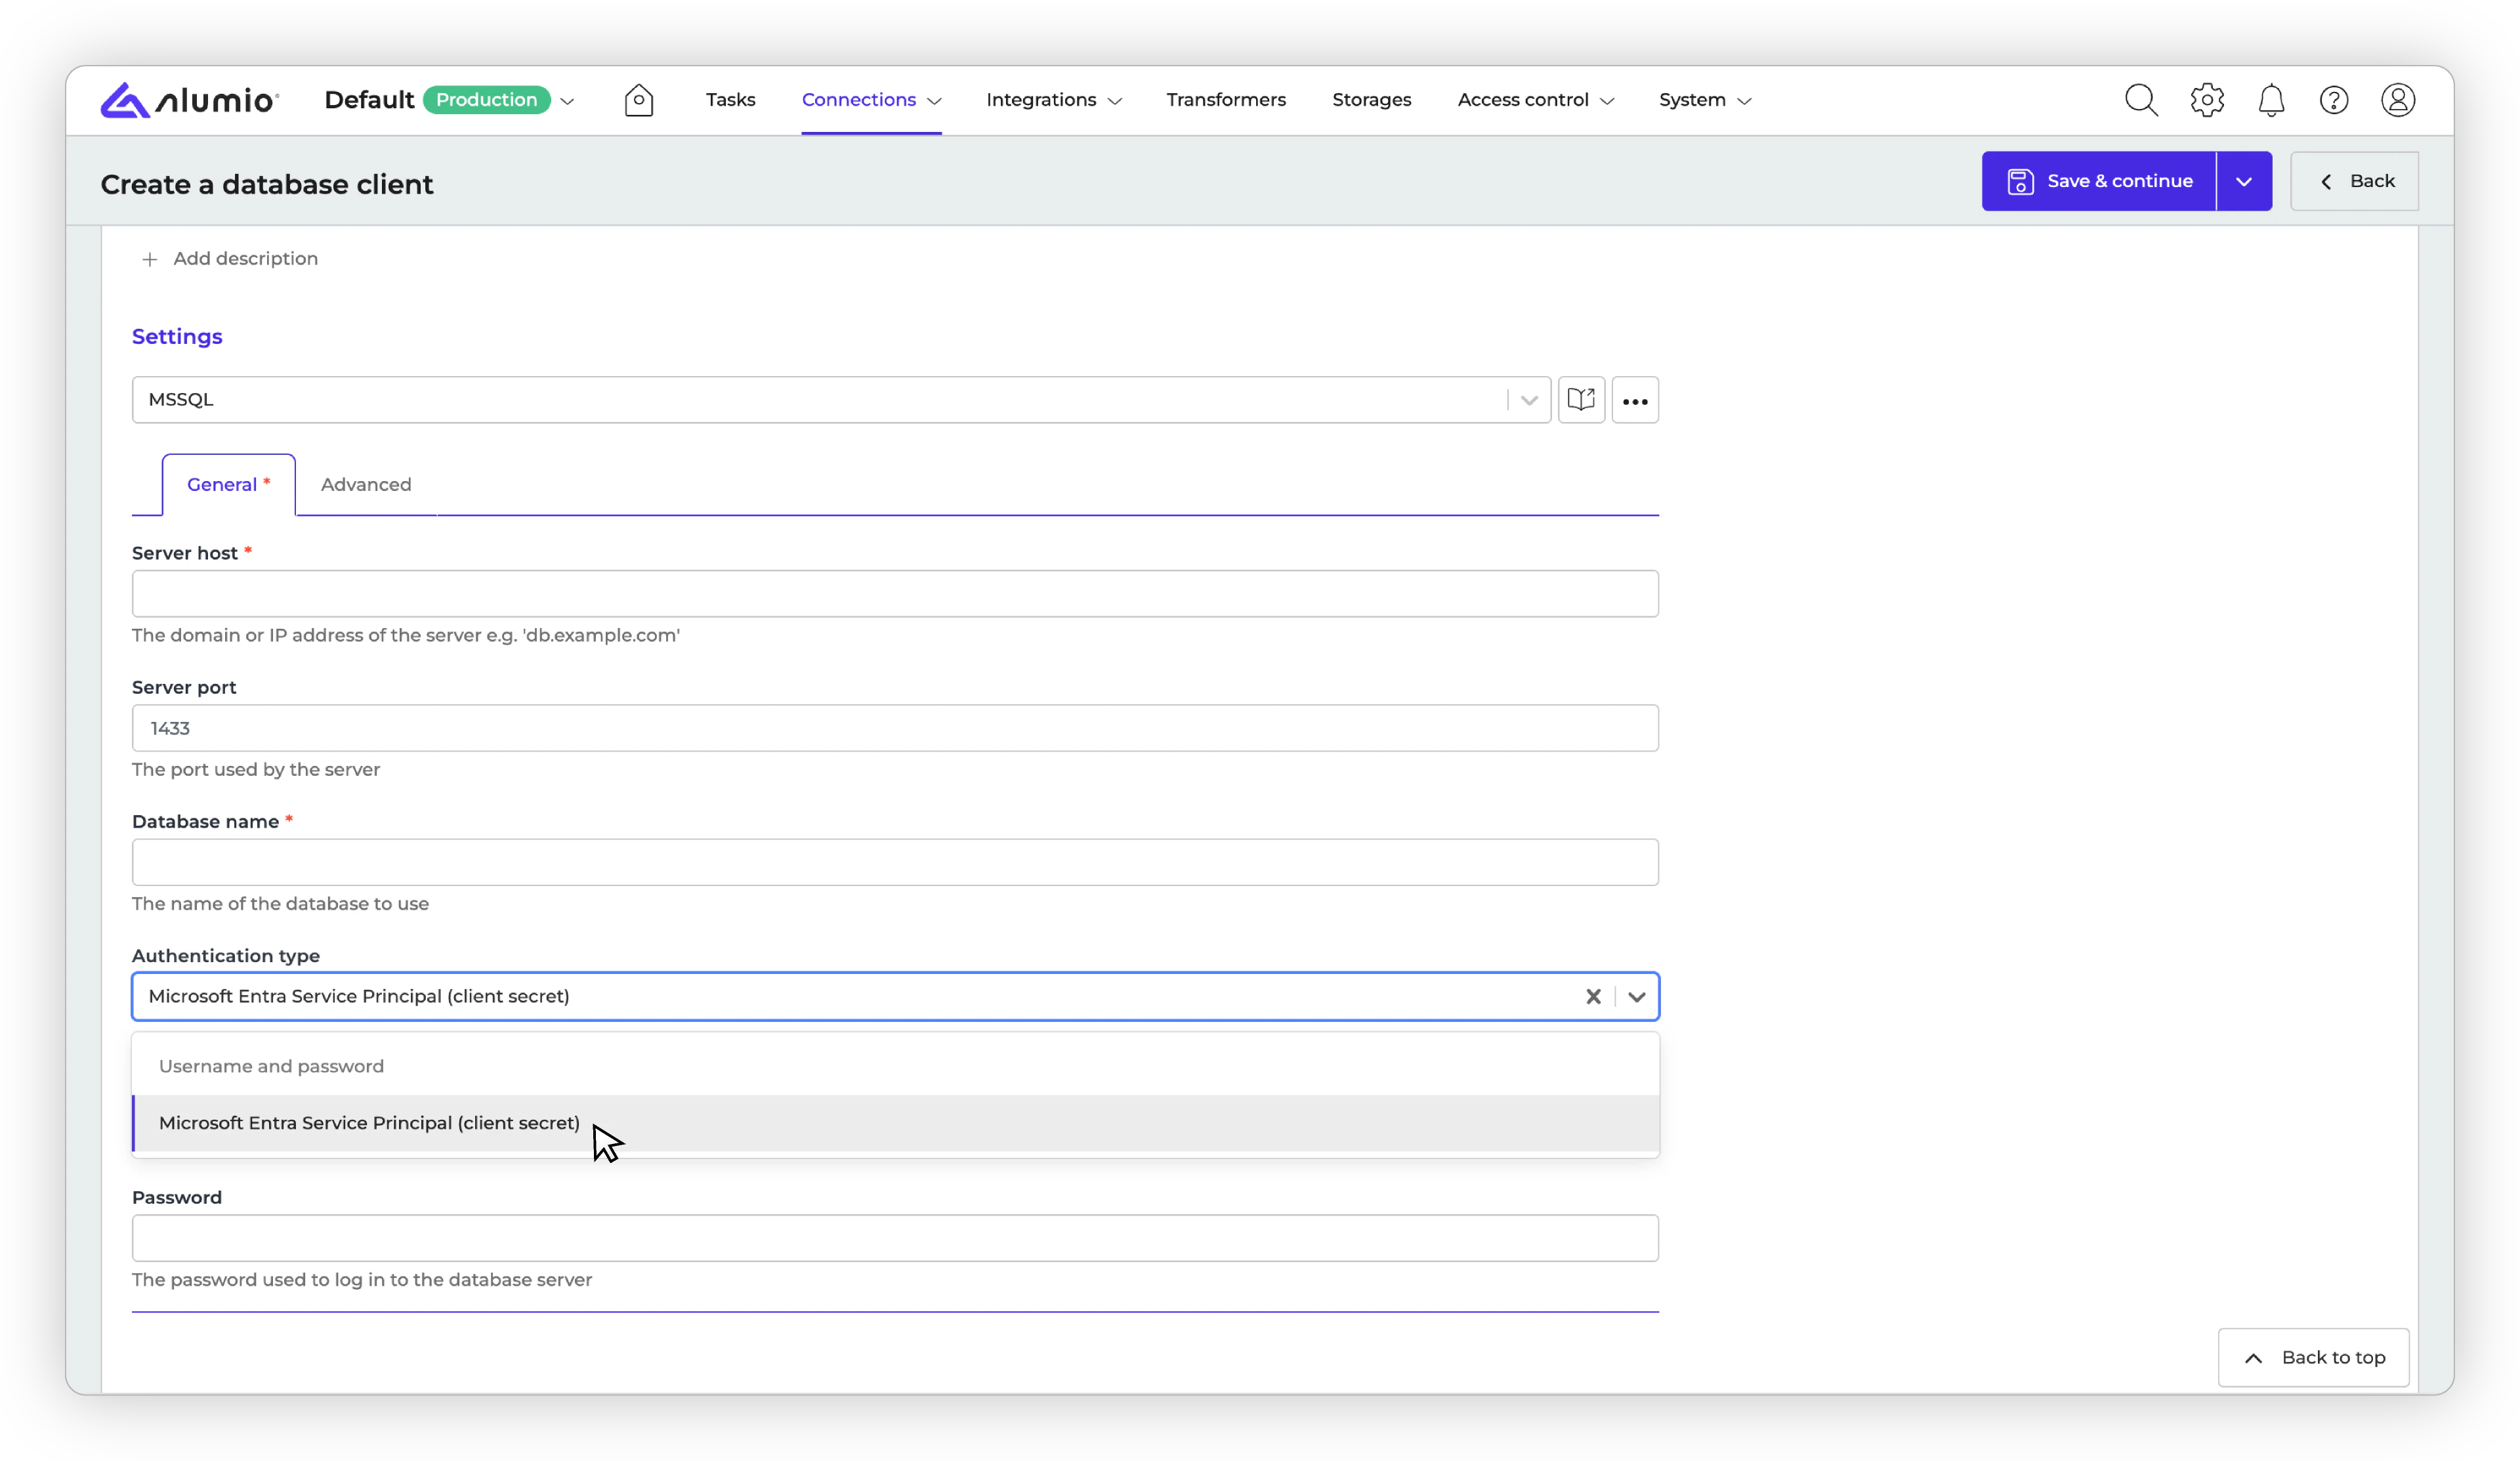Expand the Default environment switcher chevron
The width and height of the screenshot is (2520, 1461).
pos(567,101)
